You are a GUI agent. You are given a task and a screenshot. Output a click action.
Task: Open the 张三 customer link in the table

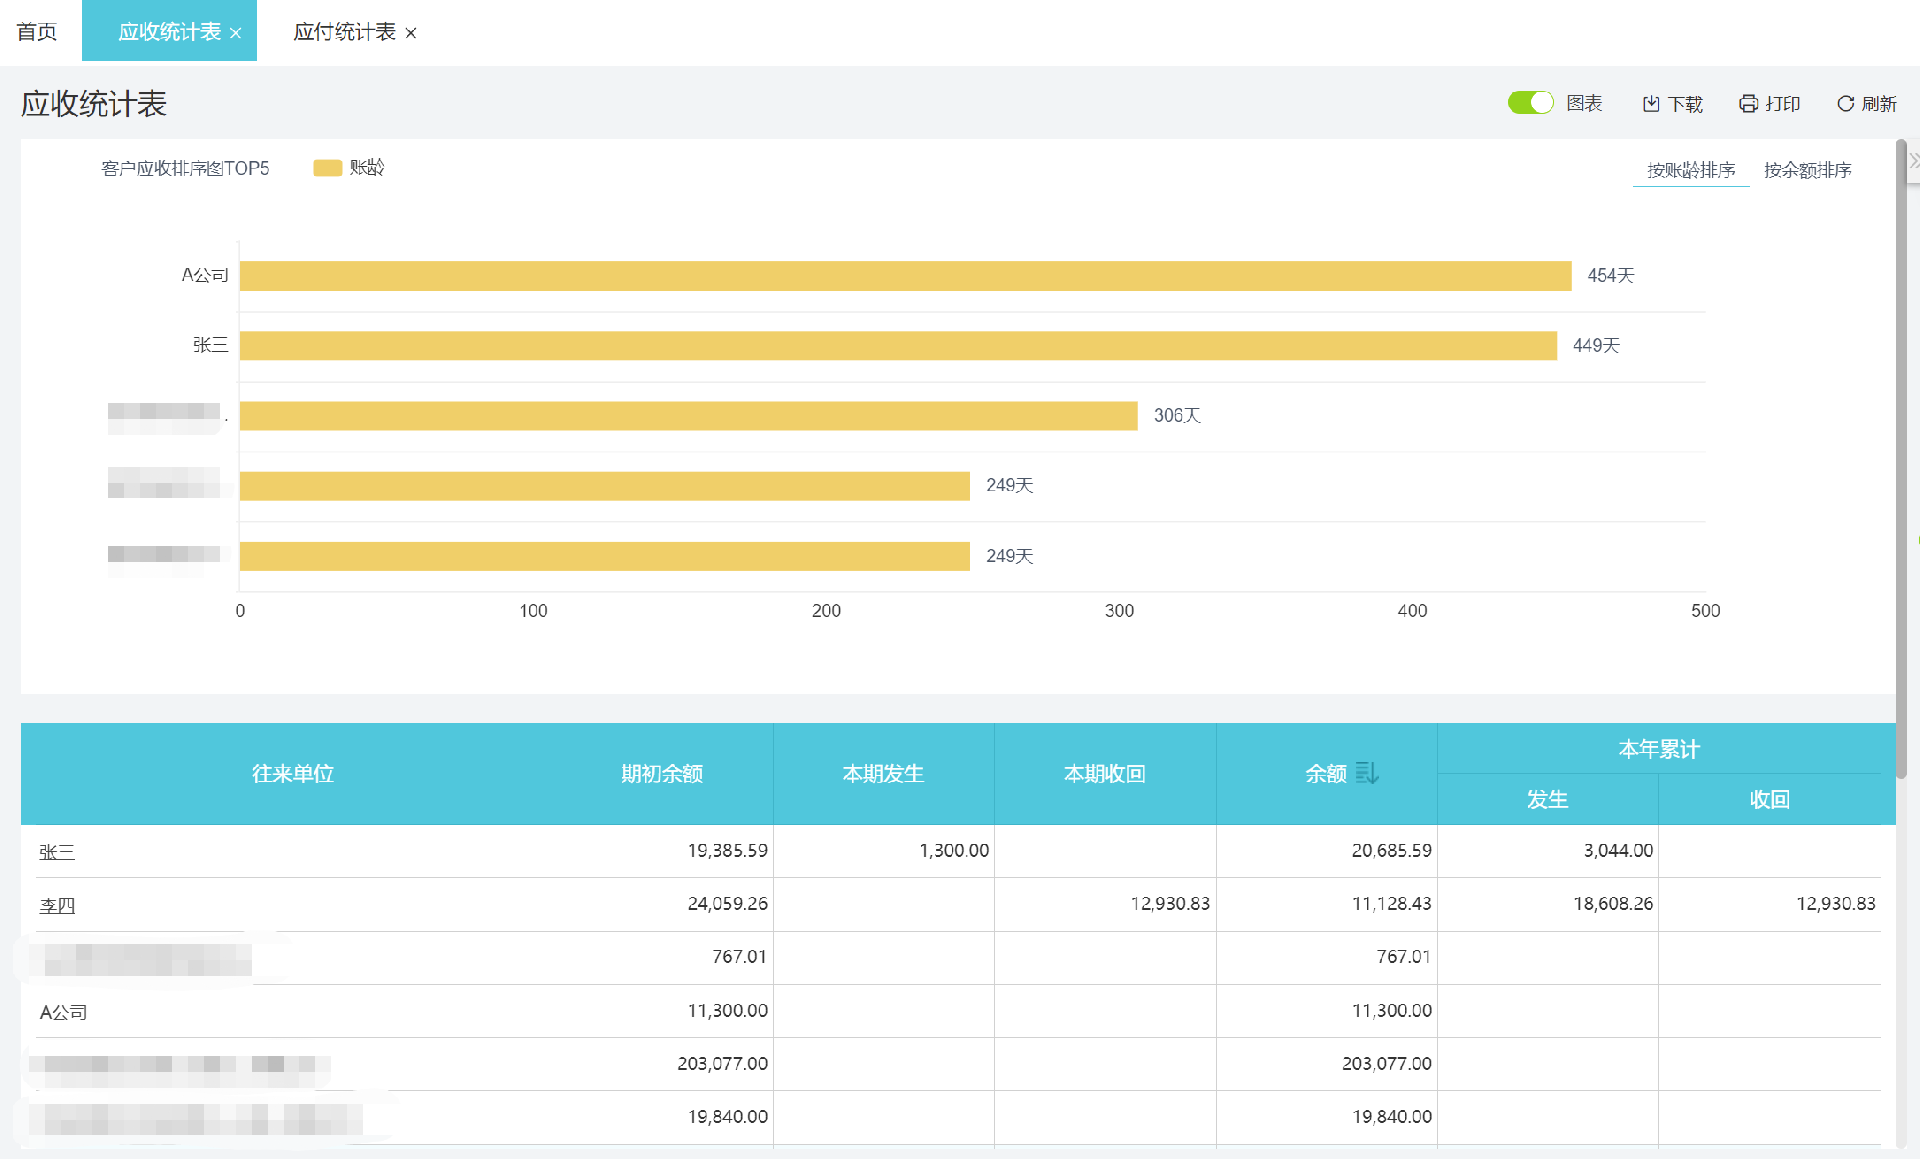click(x=57, y=852)
